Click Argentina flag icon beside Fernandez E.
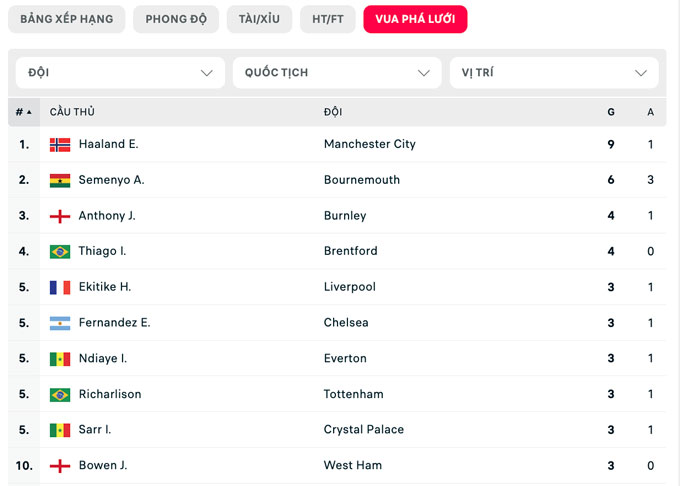 click(60, 323)
